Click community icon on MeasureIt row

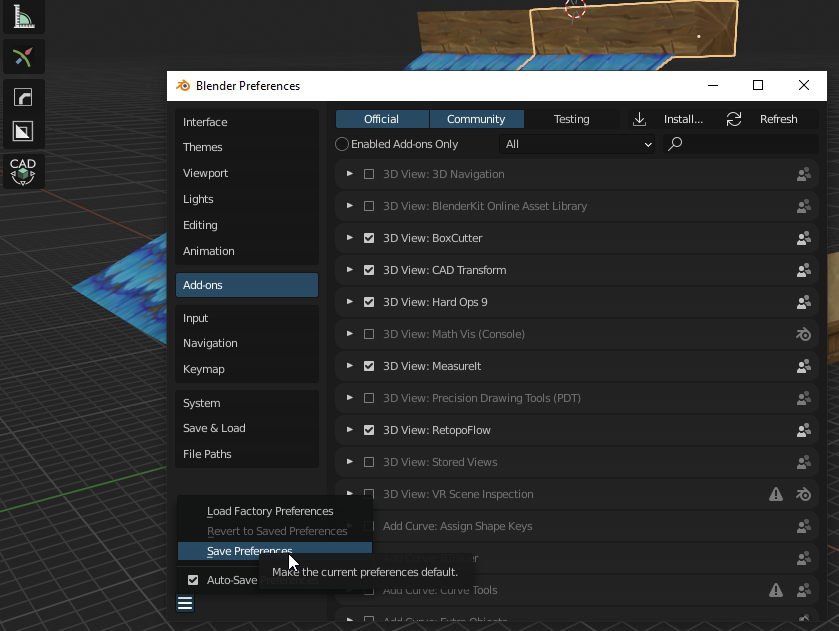click(x=804, y=367)
